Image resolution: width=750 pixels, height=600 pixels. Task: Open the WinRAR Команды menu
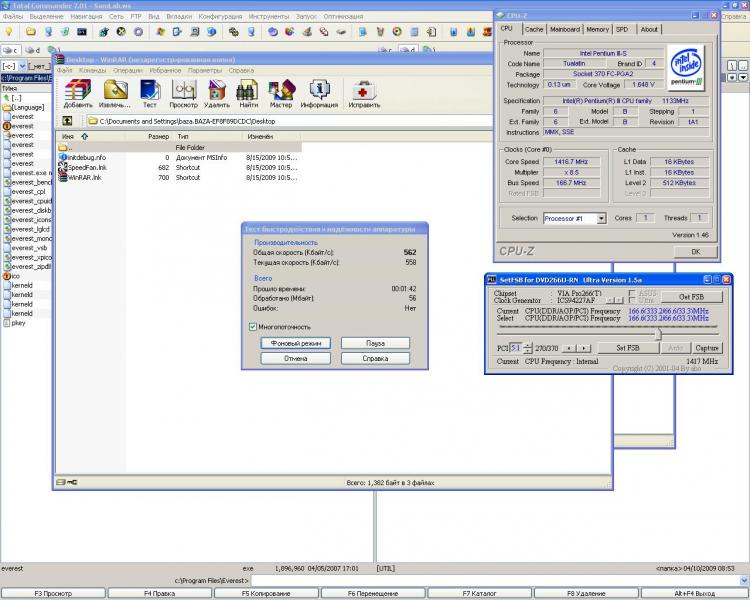click(93, 70)
